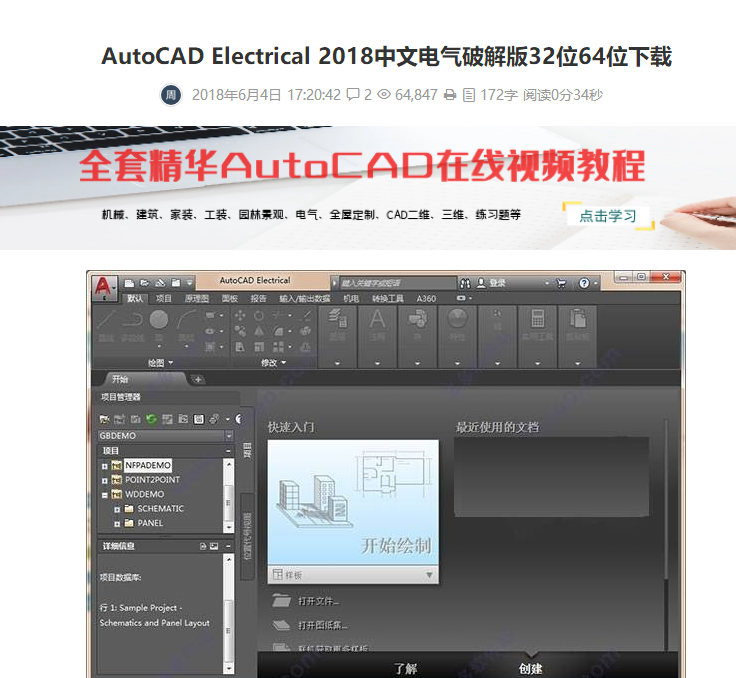Switch to the 原理图 ribbon tab
Viewport: 736px width, 678px height.
(x=196, y=298)
